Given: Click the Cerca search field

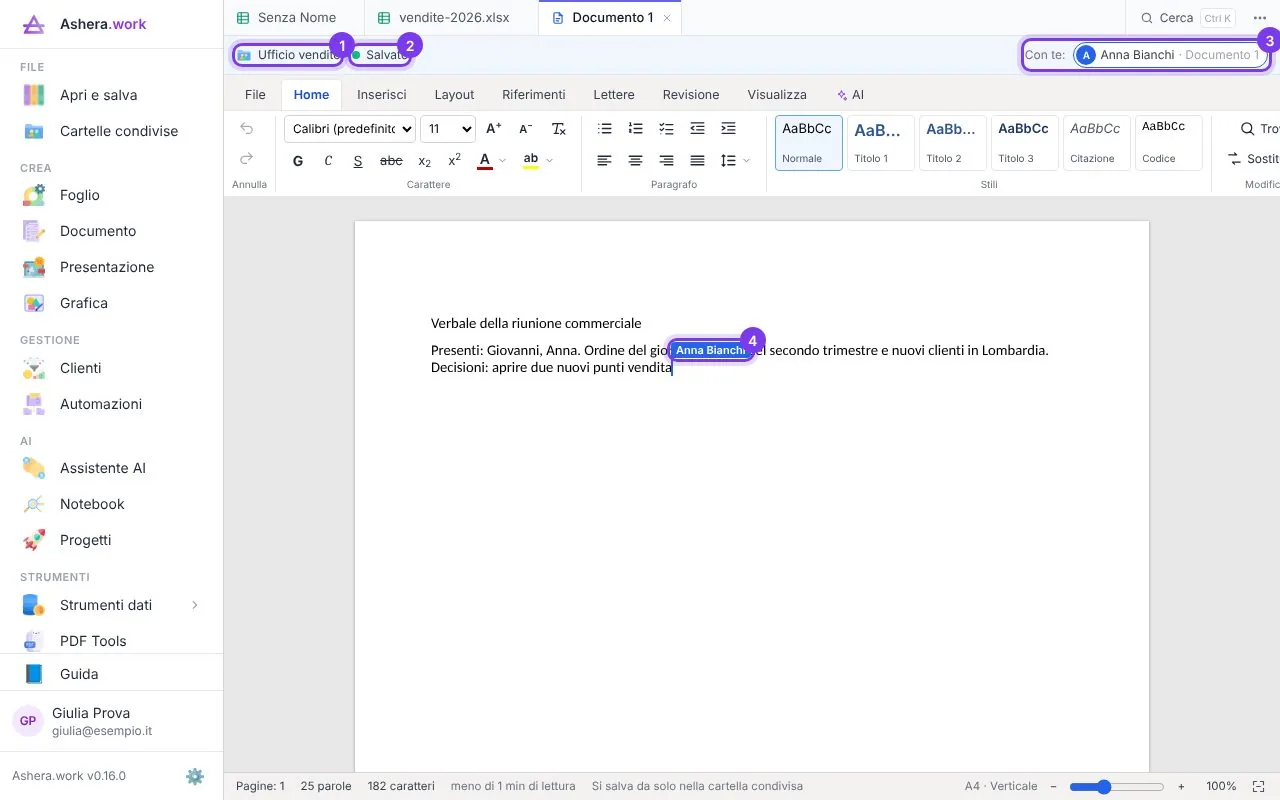Looking at the screenshot, I should point(1188,18).
